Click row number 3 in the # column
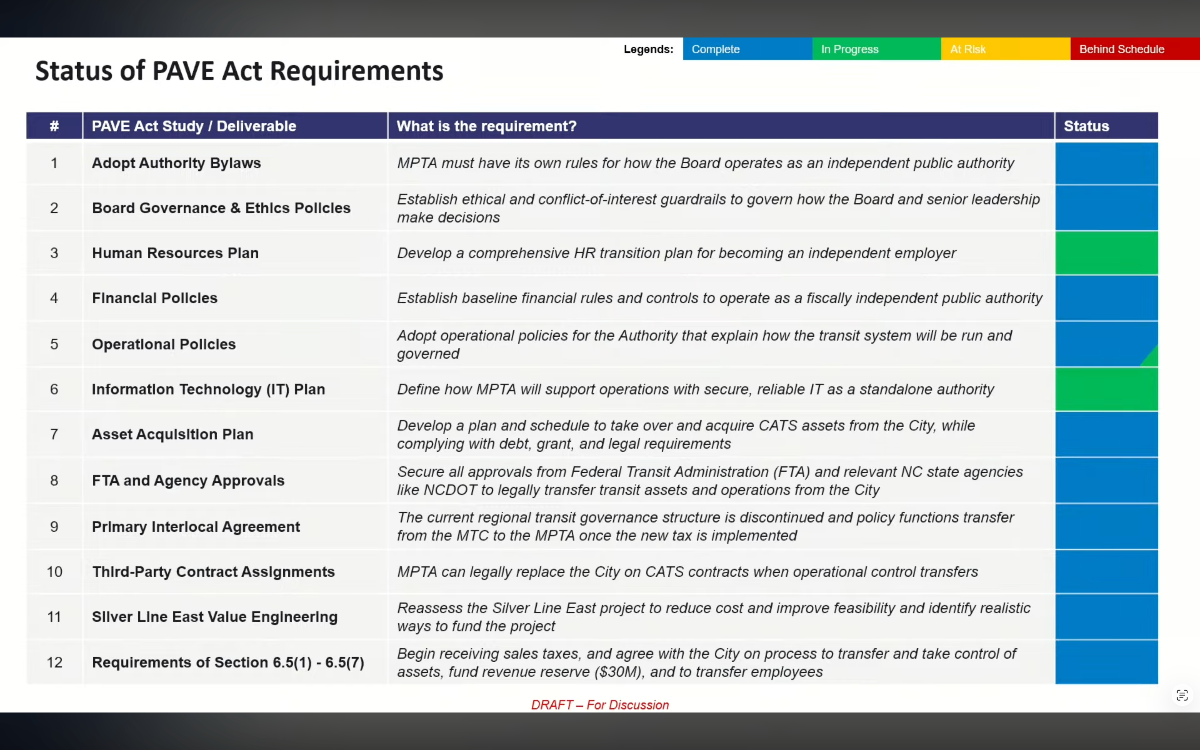 [x=54, y=253]
